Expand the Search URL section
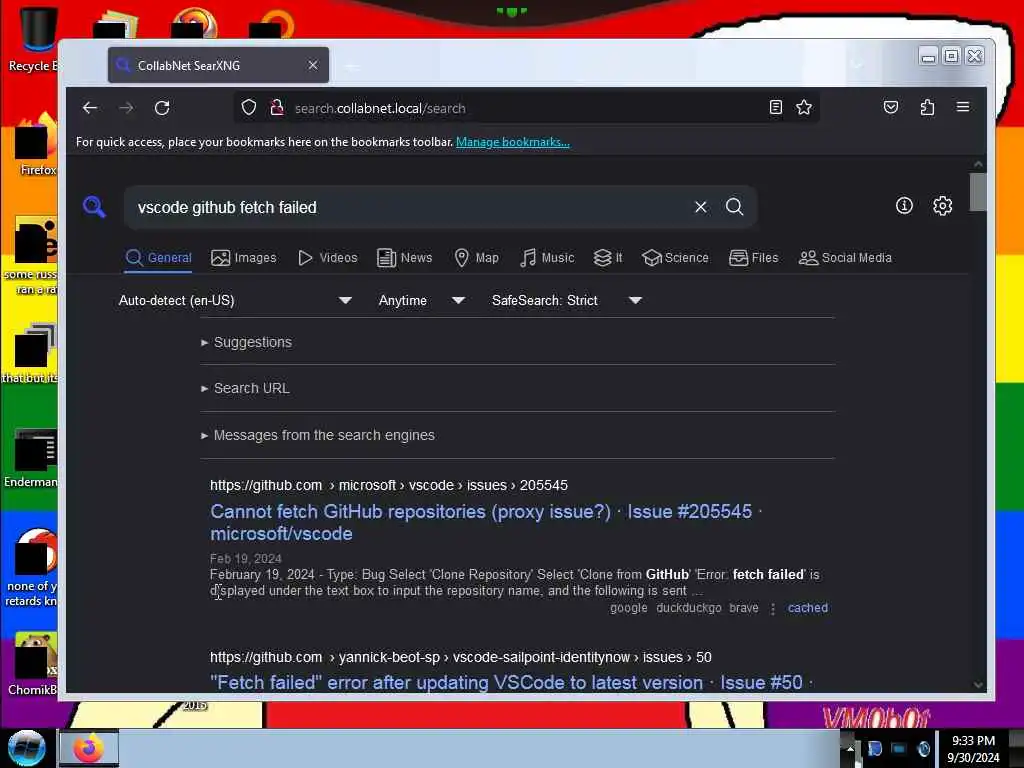1024x768 pixels. point(246,388)
